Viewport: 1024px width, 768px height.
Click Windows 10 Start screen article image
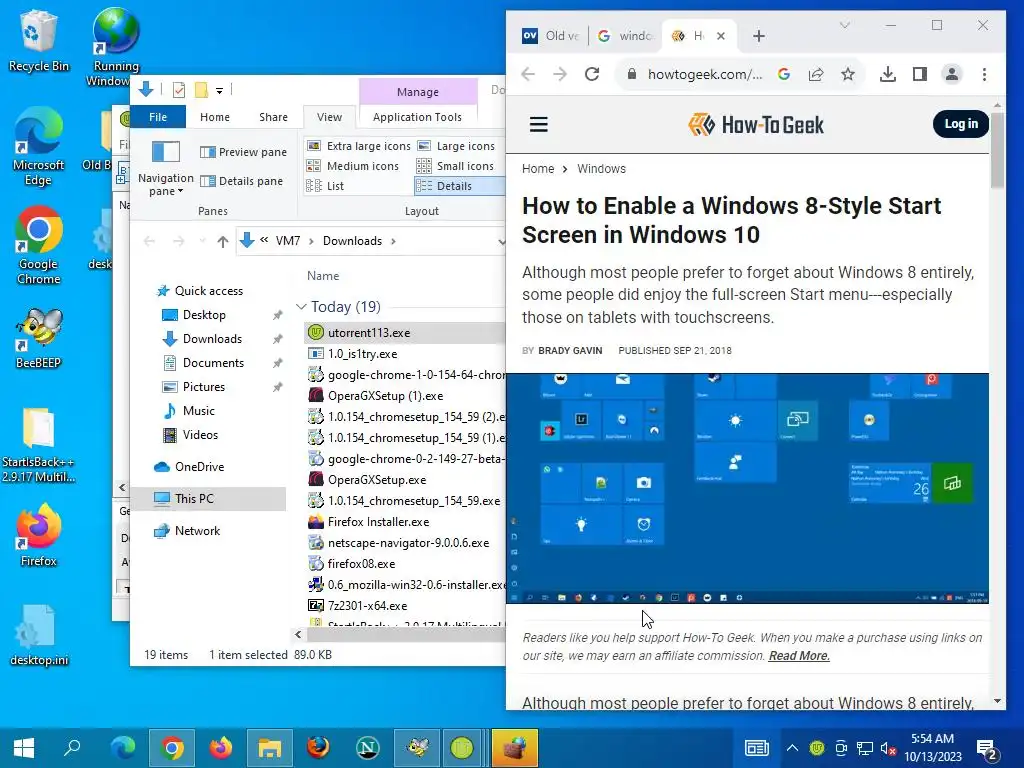coord(747,488)
